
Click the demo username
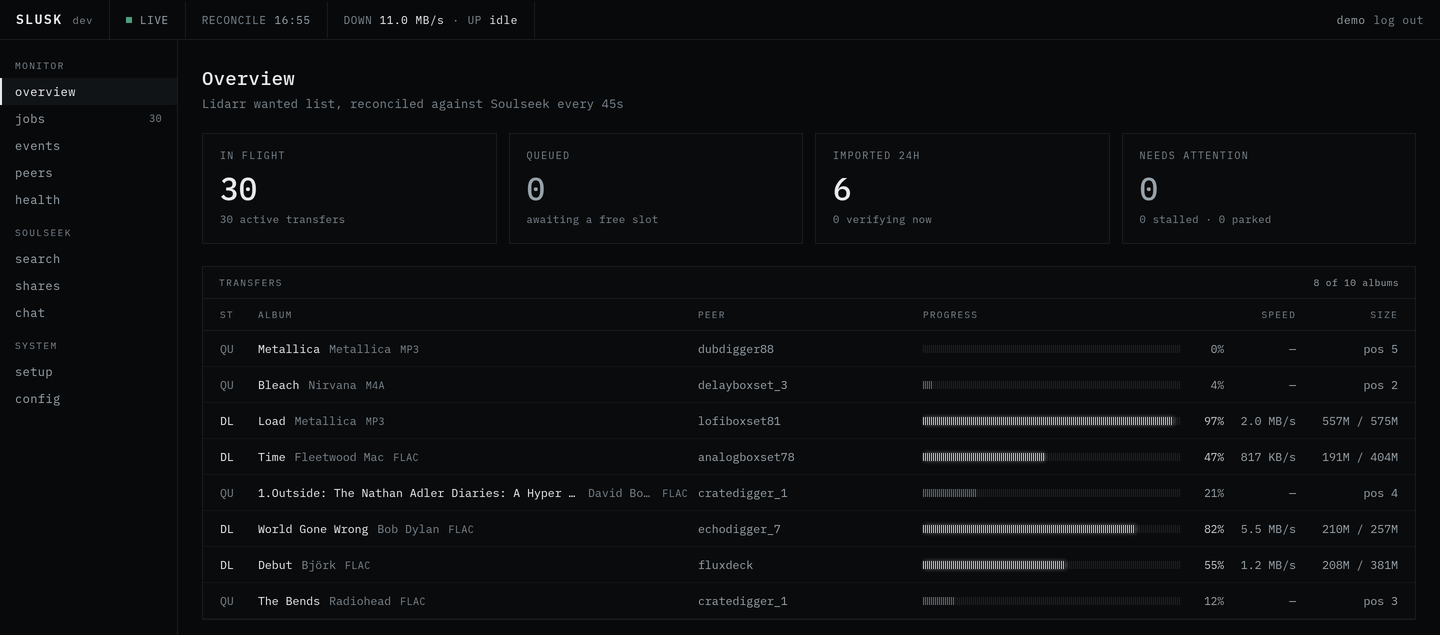[x=1350, y=20]
